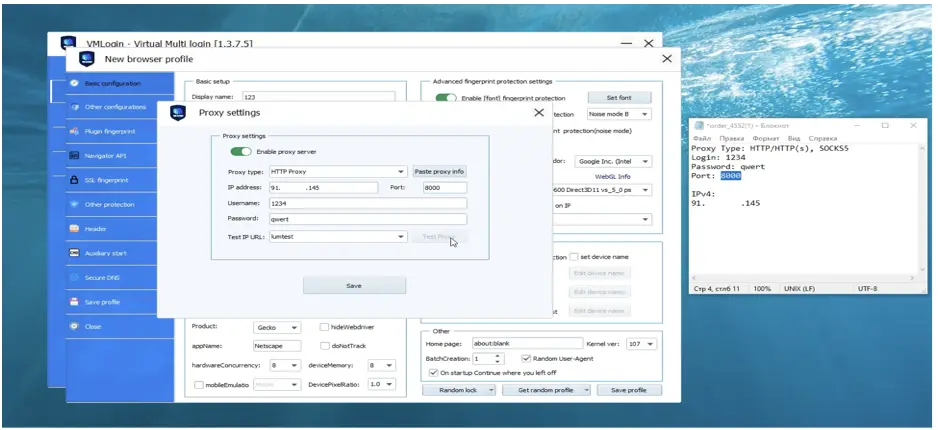Click into the IP address field

coord(323,188)
